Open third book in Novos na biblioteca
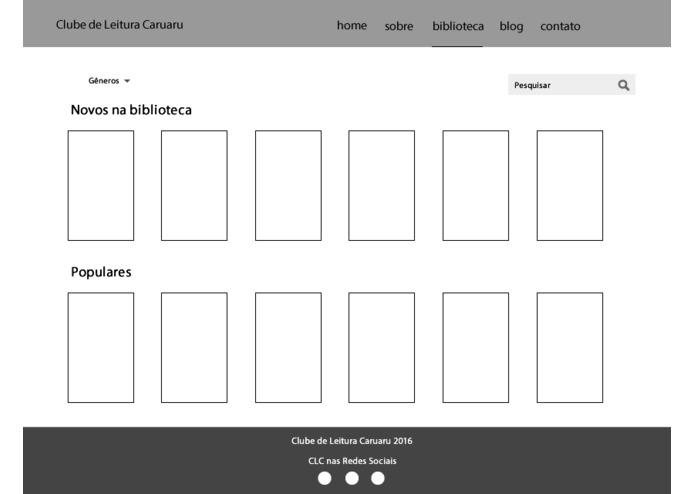 (288, 185)
